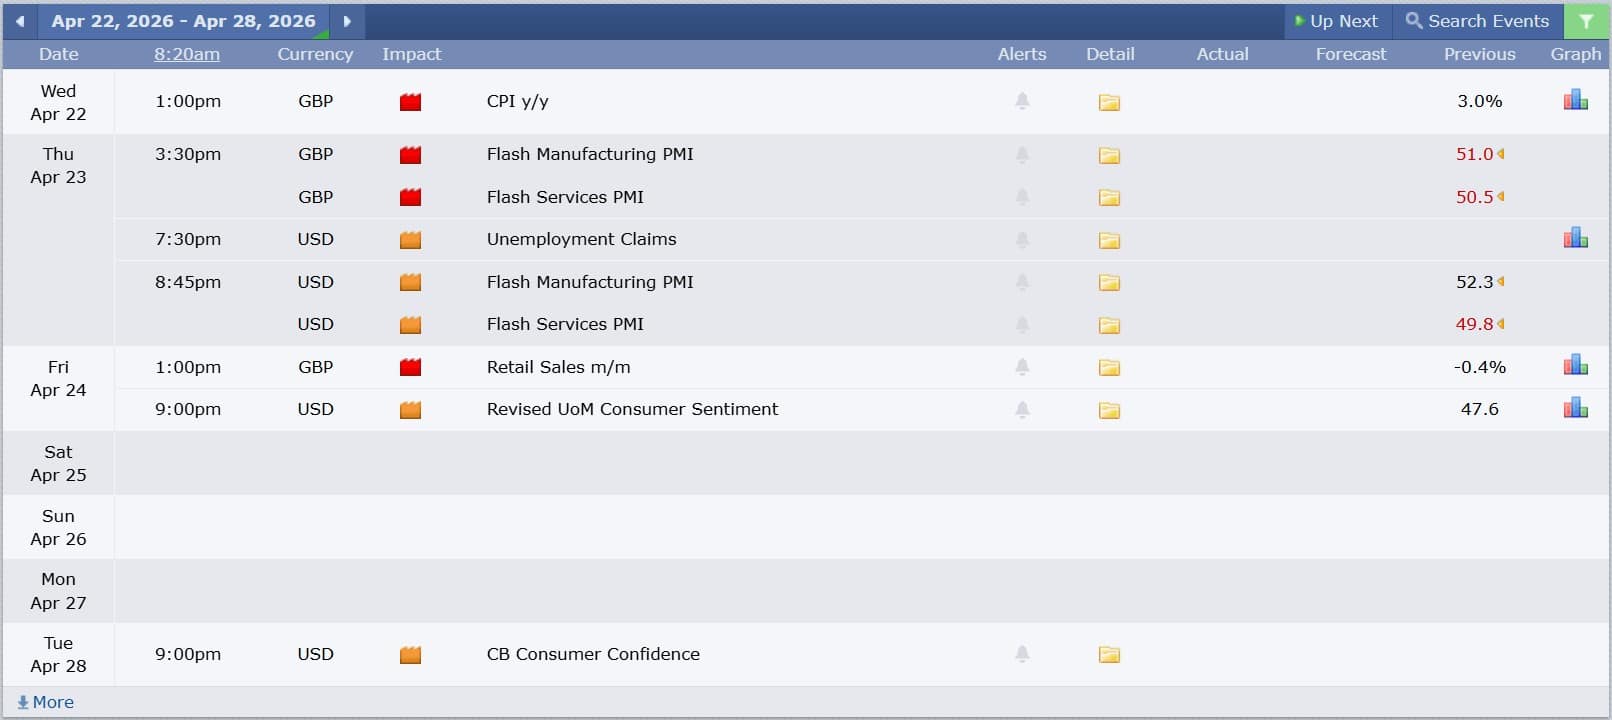View graph for Revised UoM Consumer Sentiment
Screen dimensions: 1612x720
[1575, 408]
